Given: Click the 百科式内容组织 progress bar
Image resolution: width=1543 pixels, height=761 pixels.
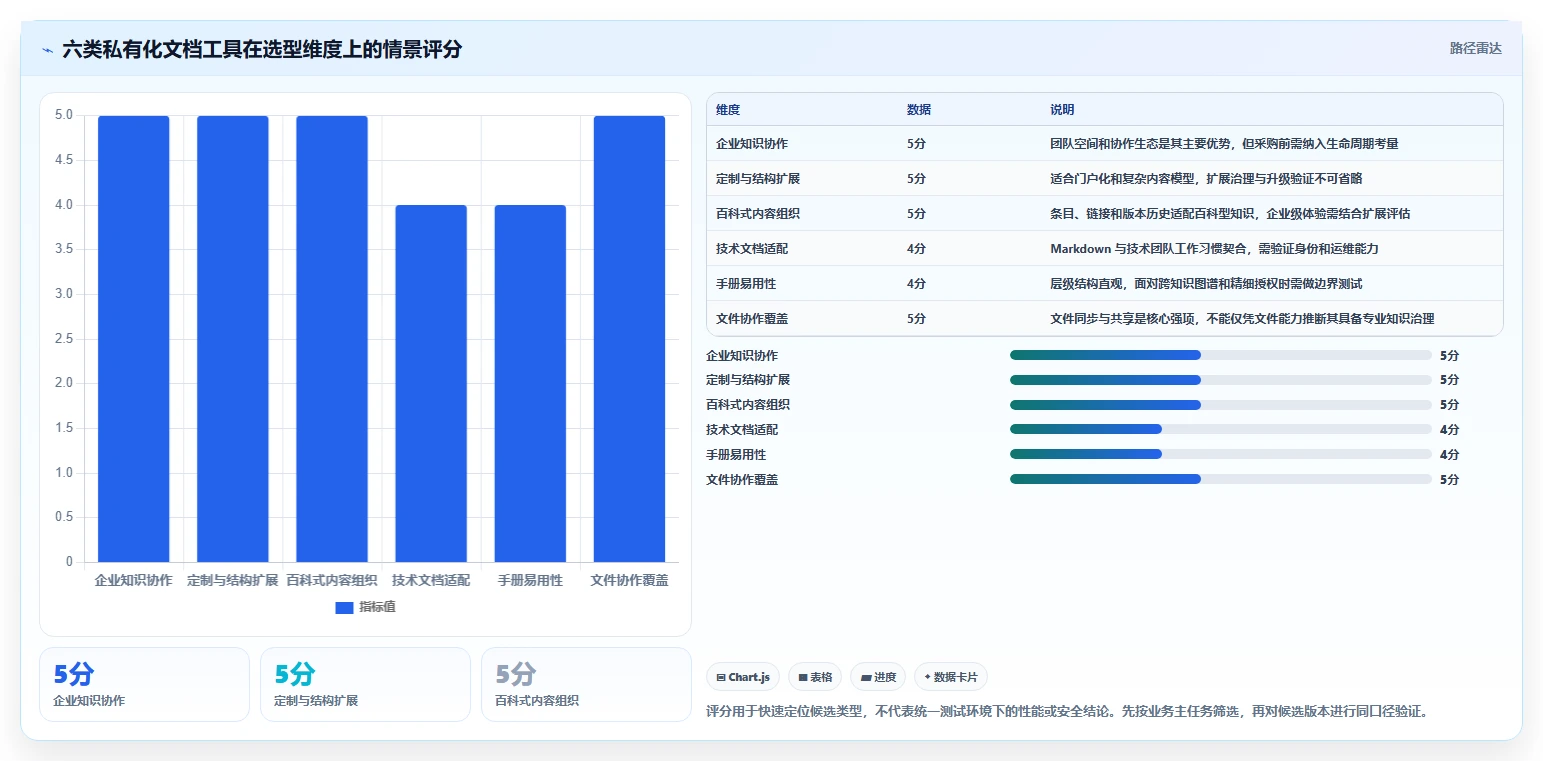Looking at the screenshot, I should [1221, 405].
